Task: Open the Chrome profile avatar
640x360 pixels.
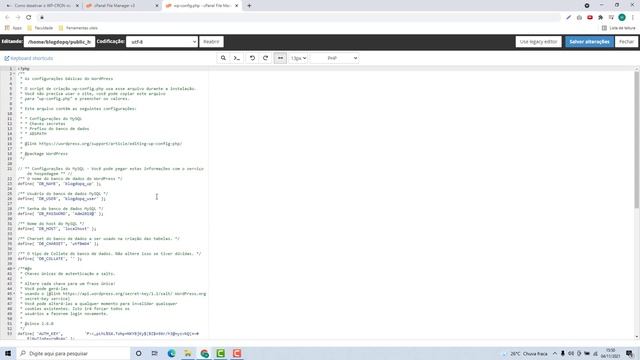Action: [x=622, y=17]
